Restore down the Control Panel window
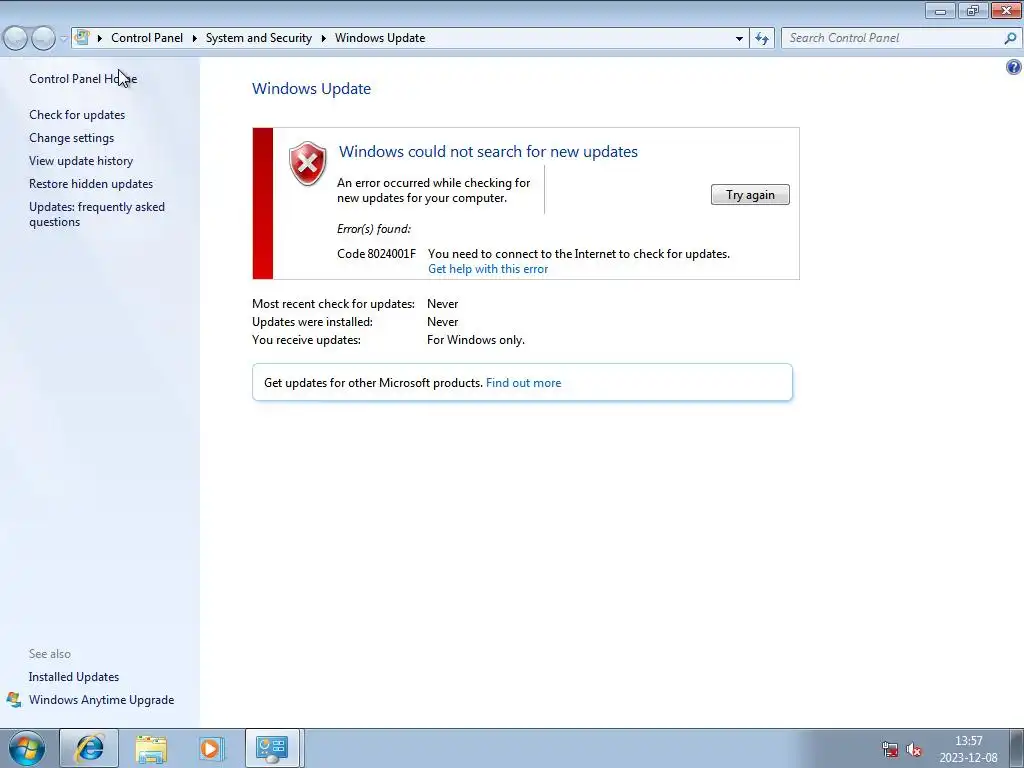The height and width of the screenshot is (768, 1024). click(x=973, y=10)
